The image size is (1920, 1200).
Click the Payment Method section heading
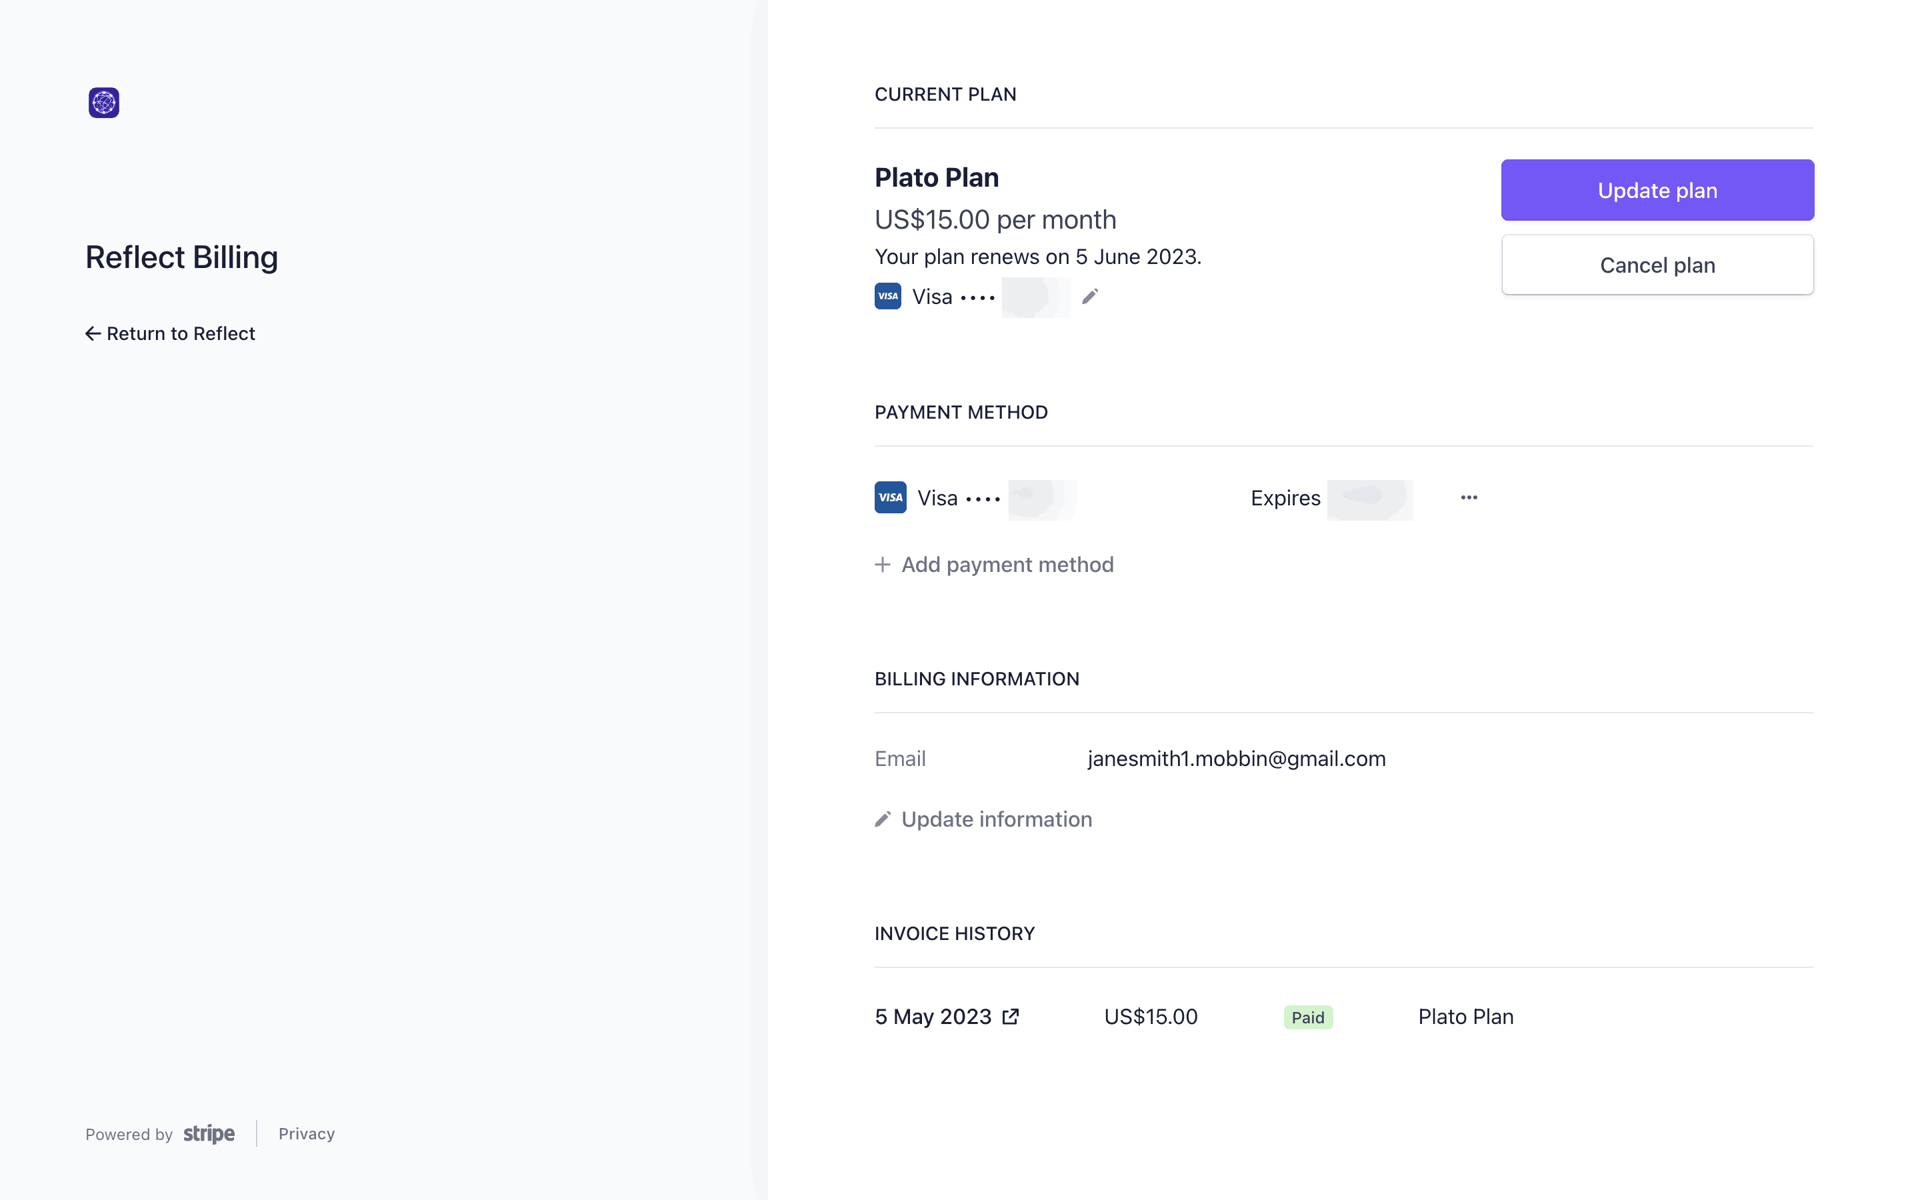[x=961, y=412]
